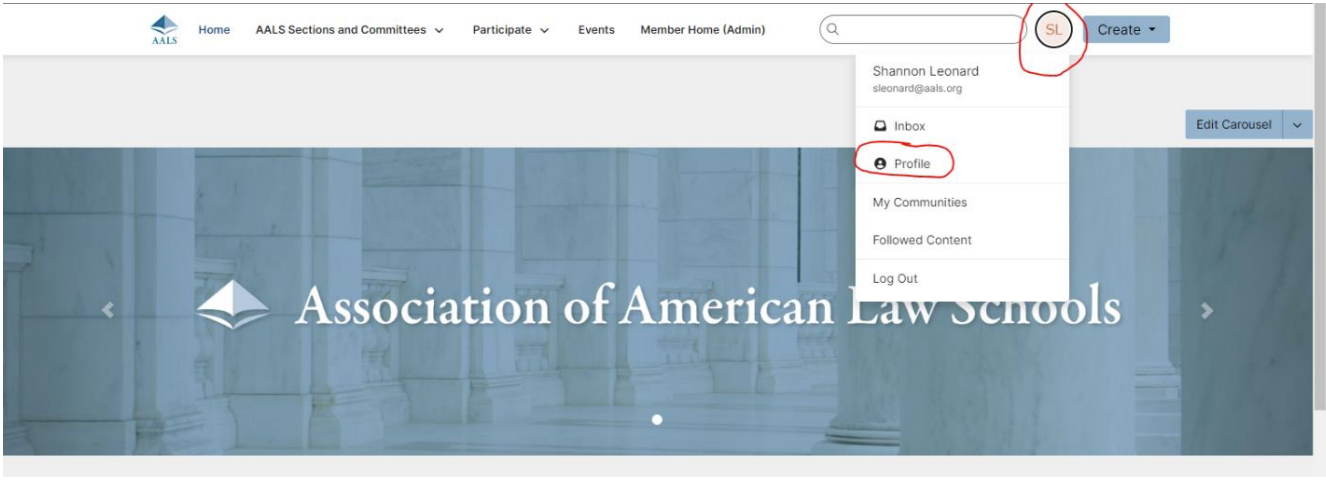Click the Association of American Law Schools banner
Image resolution: width=1326 pixels, height=482 pixels.
[x=657, y=302]
